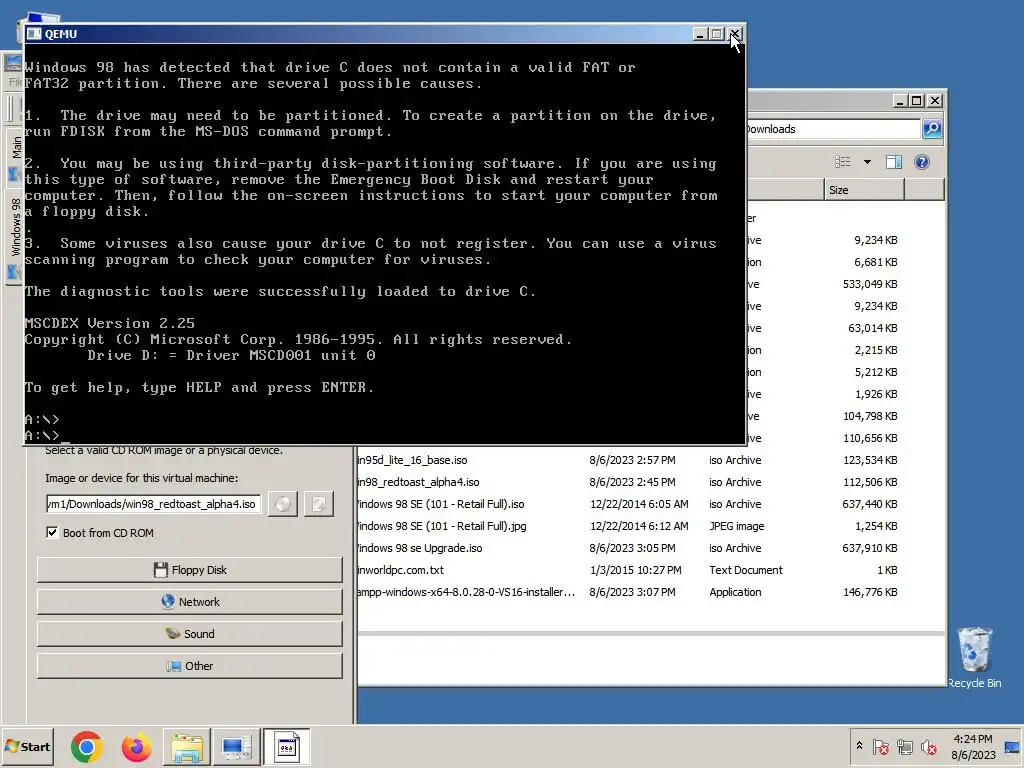Click the Explorer search magnifier button
This screenshot has height=768, width=1024.
(x=932, y=129)
